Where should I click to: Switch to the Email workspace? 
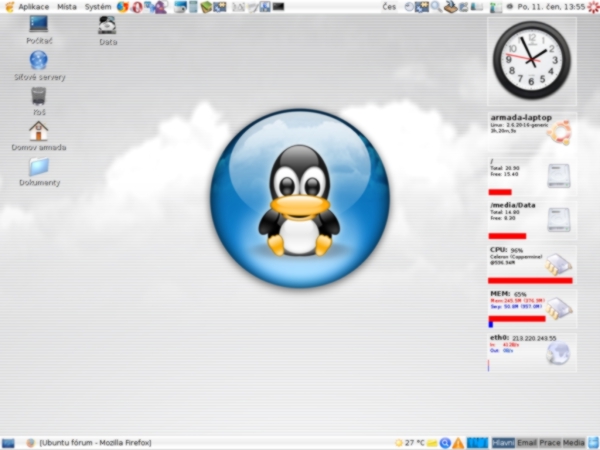(527, 443)
